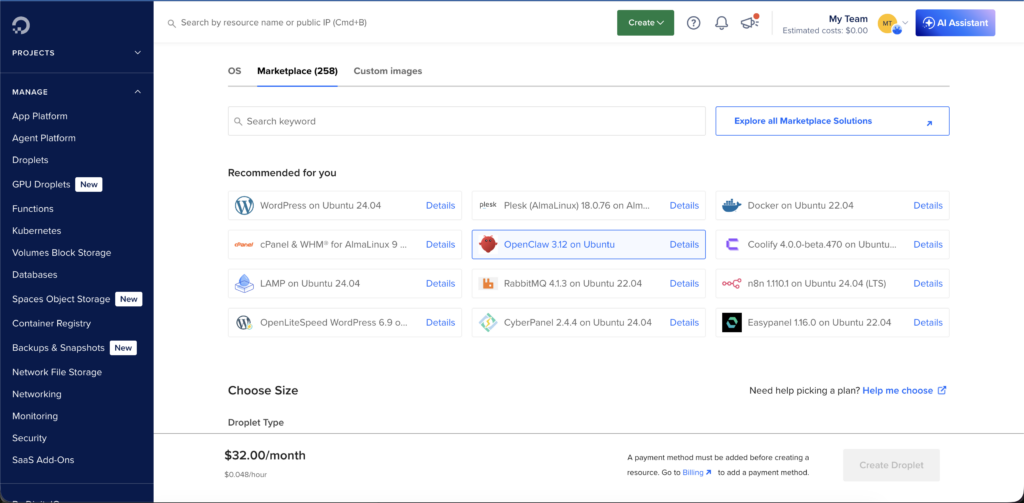This screenshot has width=1024, height=503.
Task: Click the Create Droplet button
Action: [891, 465]
